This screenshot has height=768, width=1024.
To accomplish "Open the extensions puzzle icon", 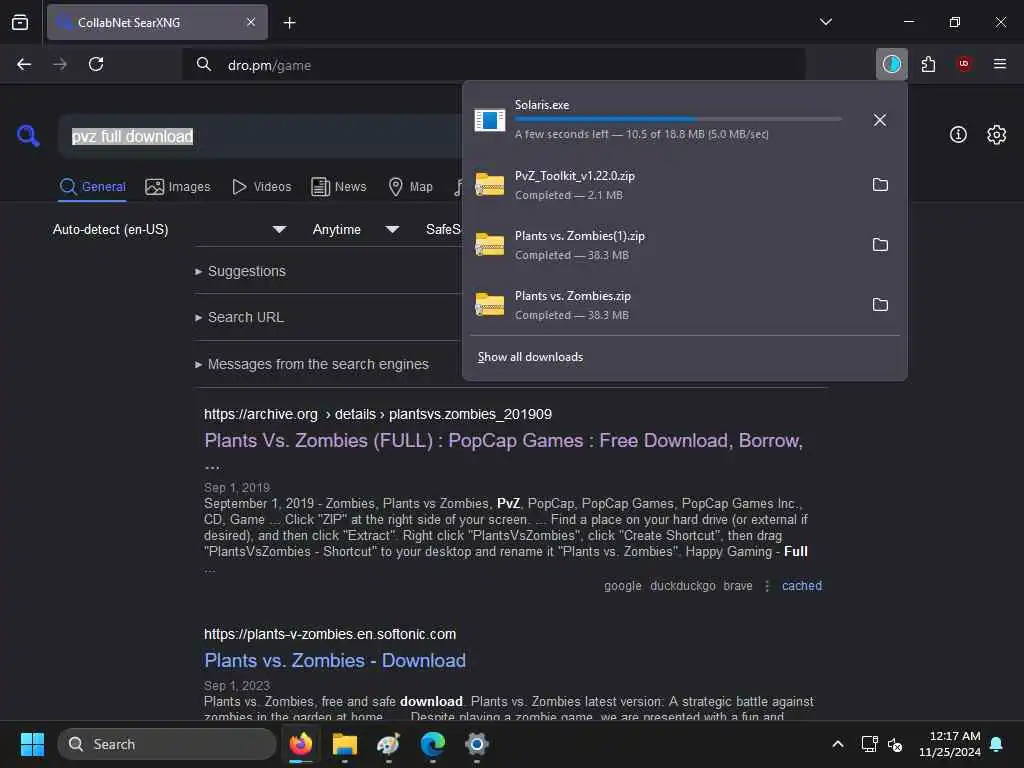I will pyautogui.click(x=928, y=64).
